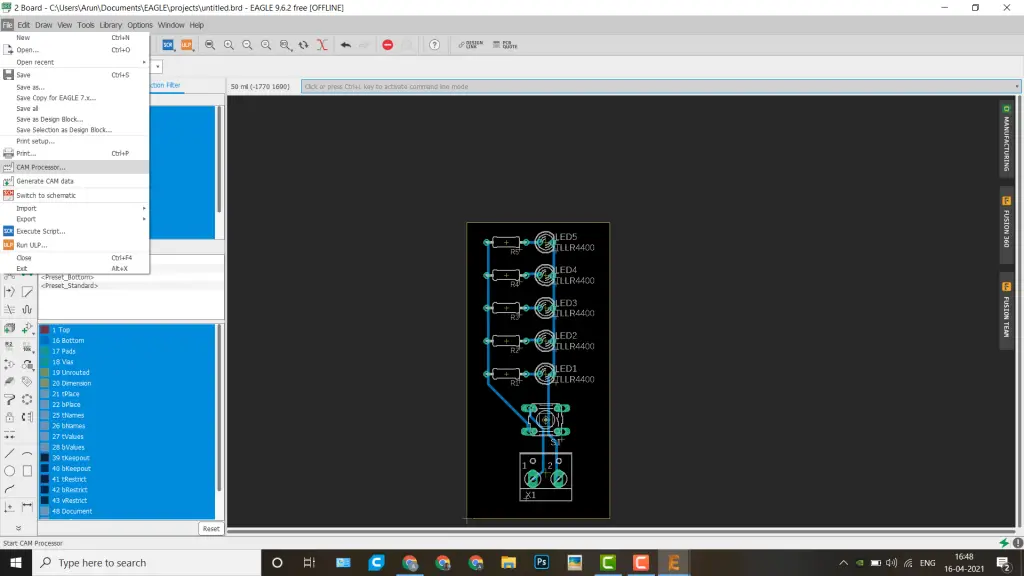Choose Save as Design Block entry
This screenshot has height=576, width=1024.
coord(74,120)
